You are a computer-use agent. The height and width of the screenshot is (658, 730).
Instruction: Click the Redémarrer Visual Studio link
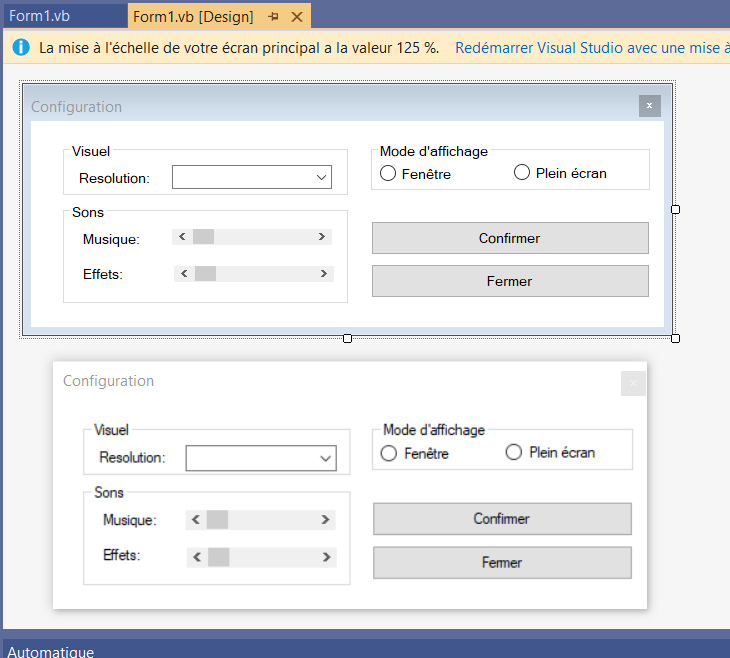[x=592, y=47]
